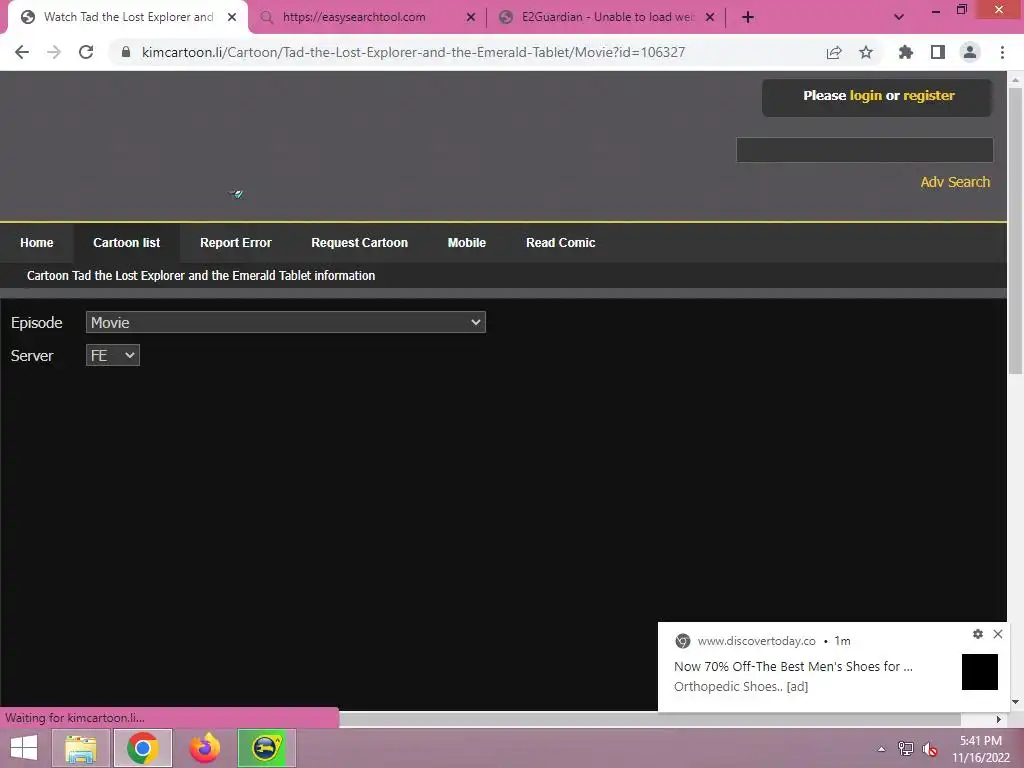Viewport: 1024px width, 768px height.
Task: Switch to Mobile version link
Action: 466,242
